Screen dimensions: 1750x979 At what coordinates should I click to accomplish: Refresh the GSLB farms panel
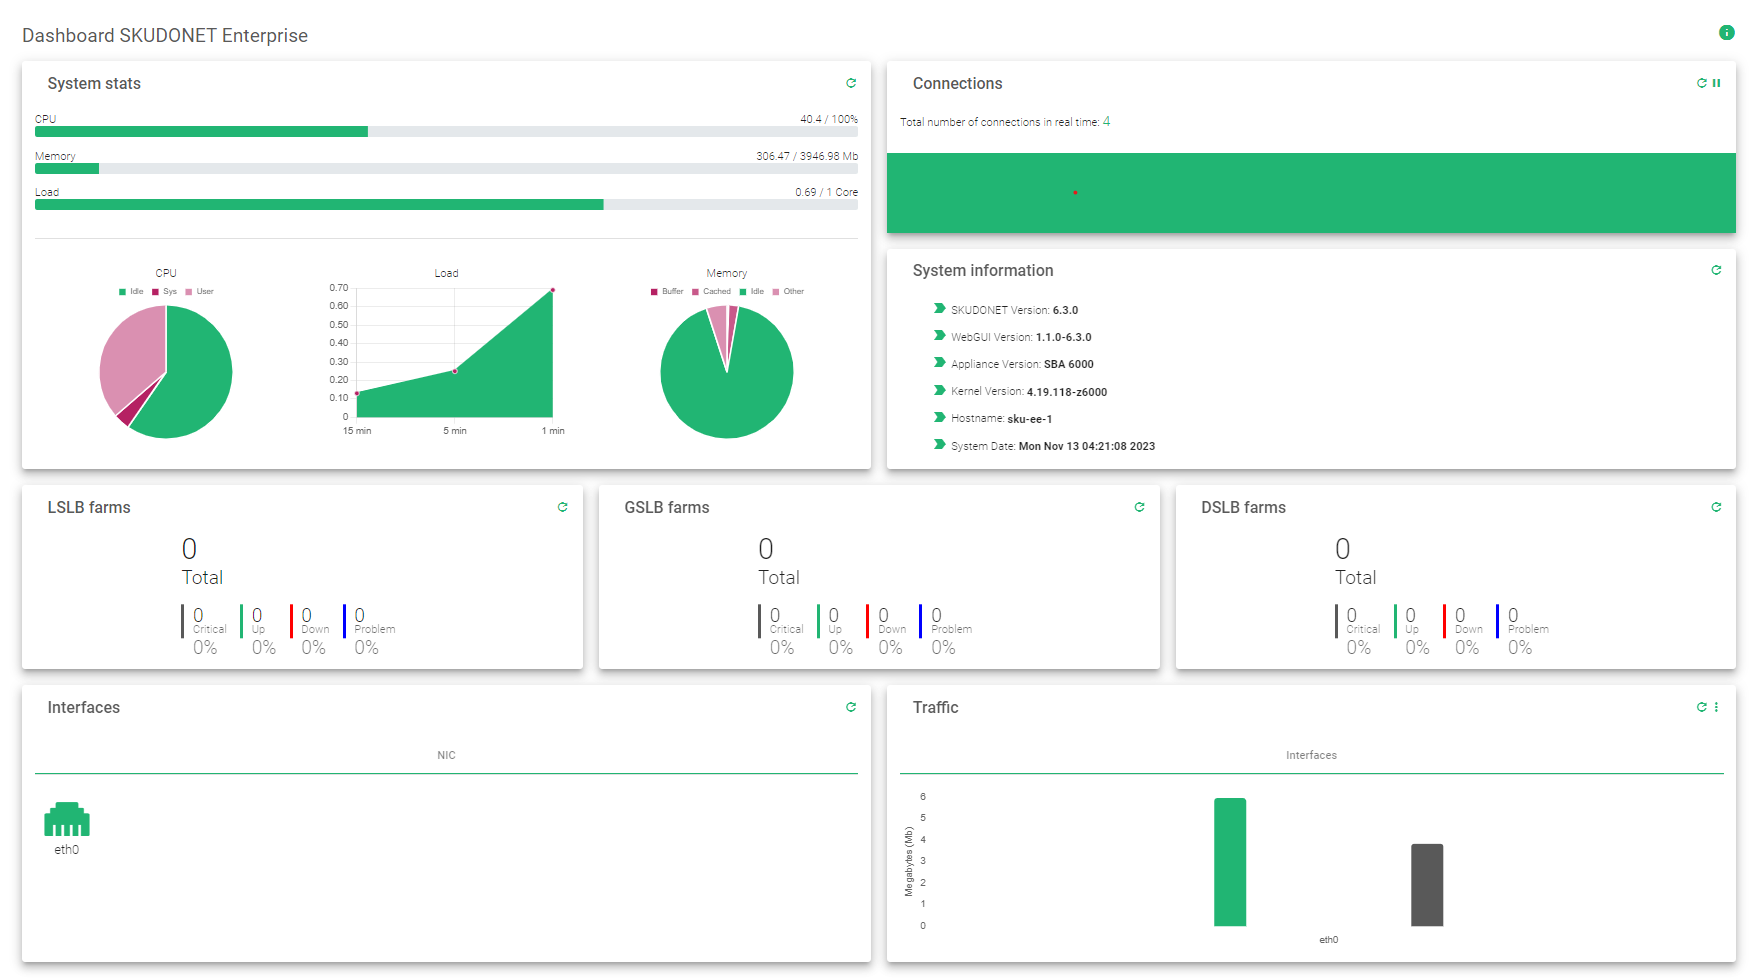point(1139,507)
